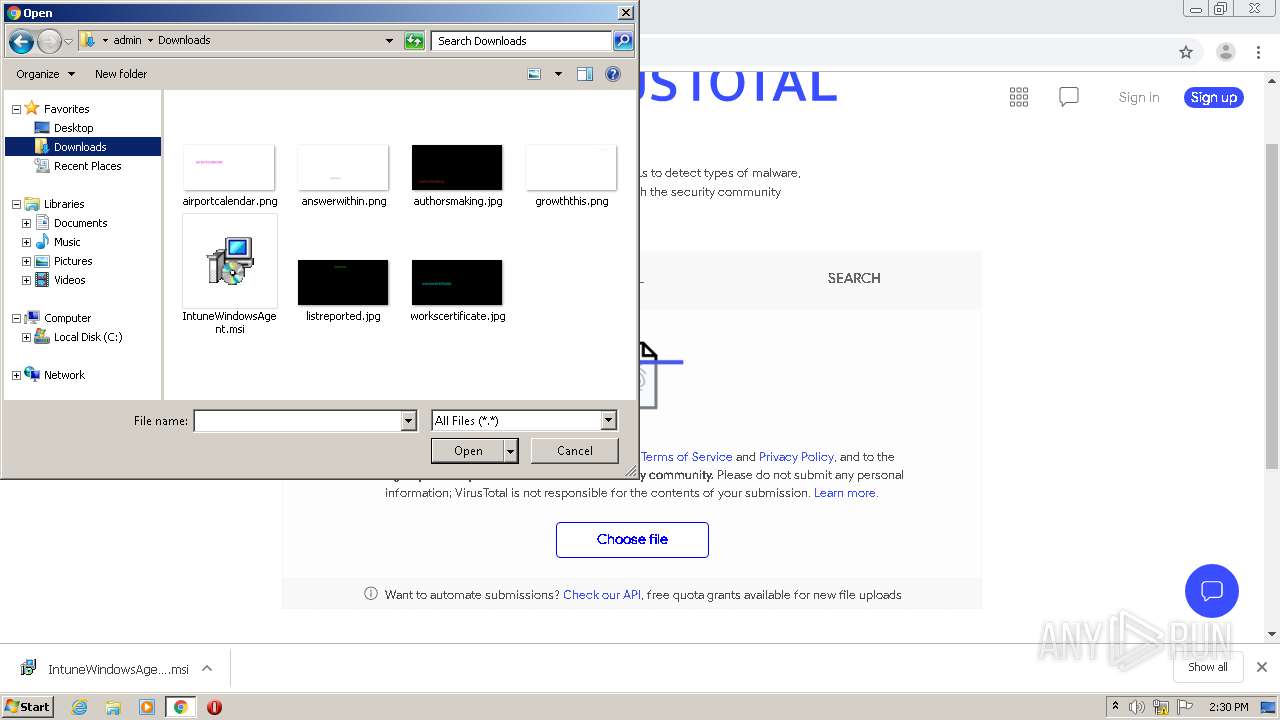Click the Choose file button

[x=632, y=539]
